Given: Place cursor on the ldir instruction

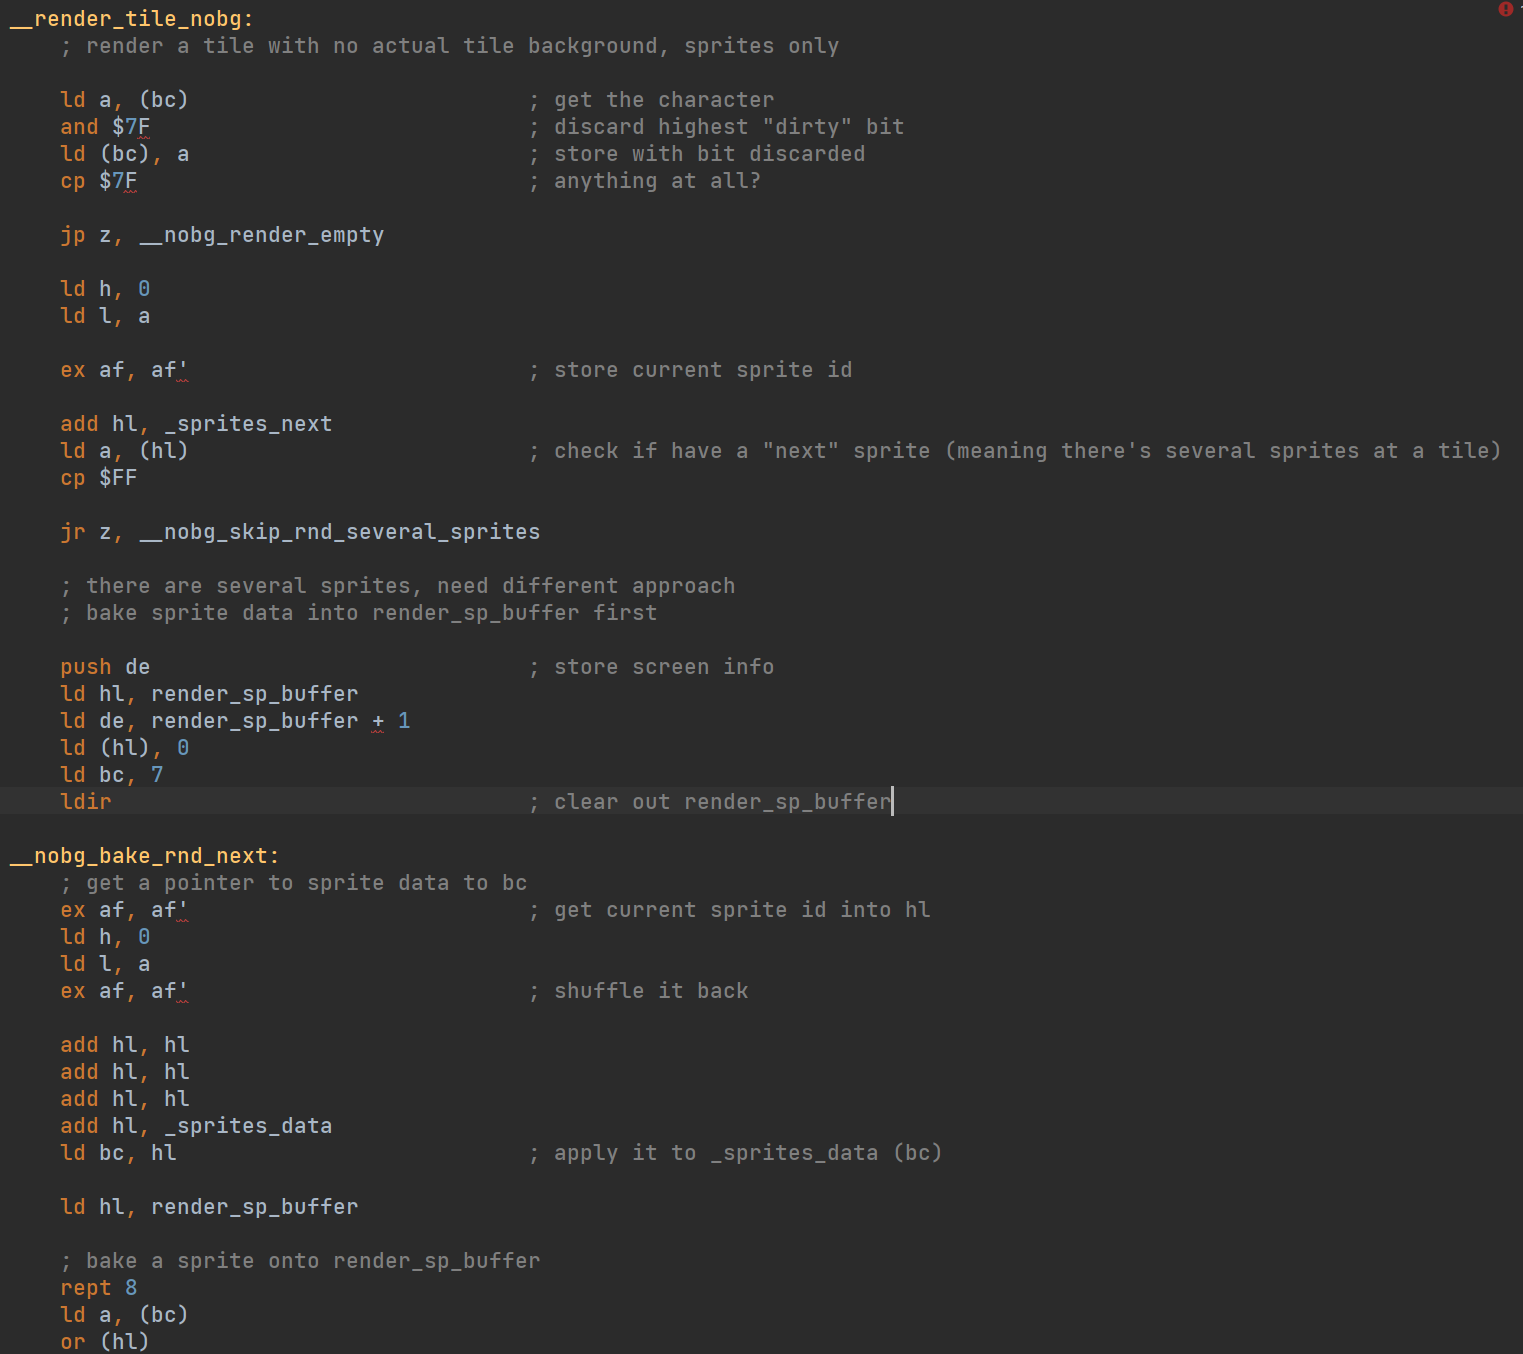Looking at the screenshot, I should [86, 802].
